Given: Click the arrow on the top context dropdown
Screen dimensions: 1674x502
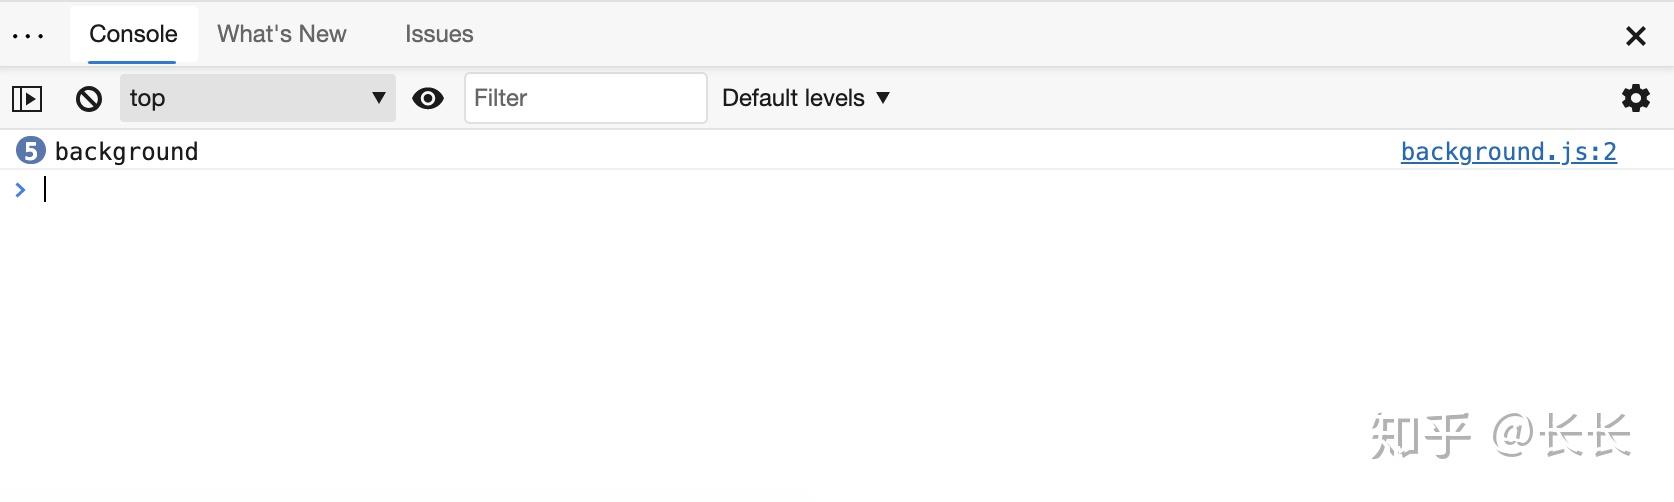Looking at the screenshot, I should tap(379, 98).
